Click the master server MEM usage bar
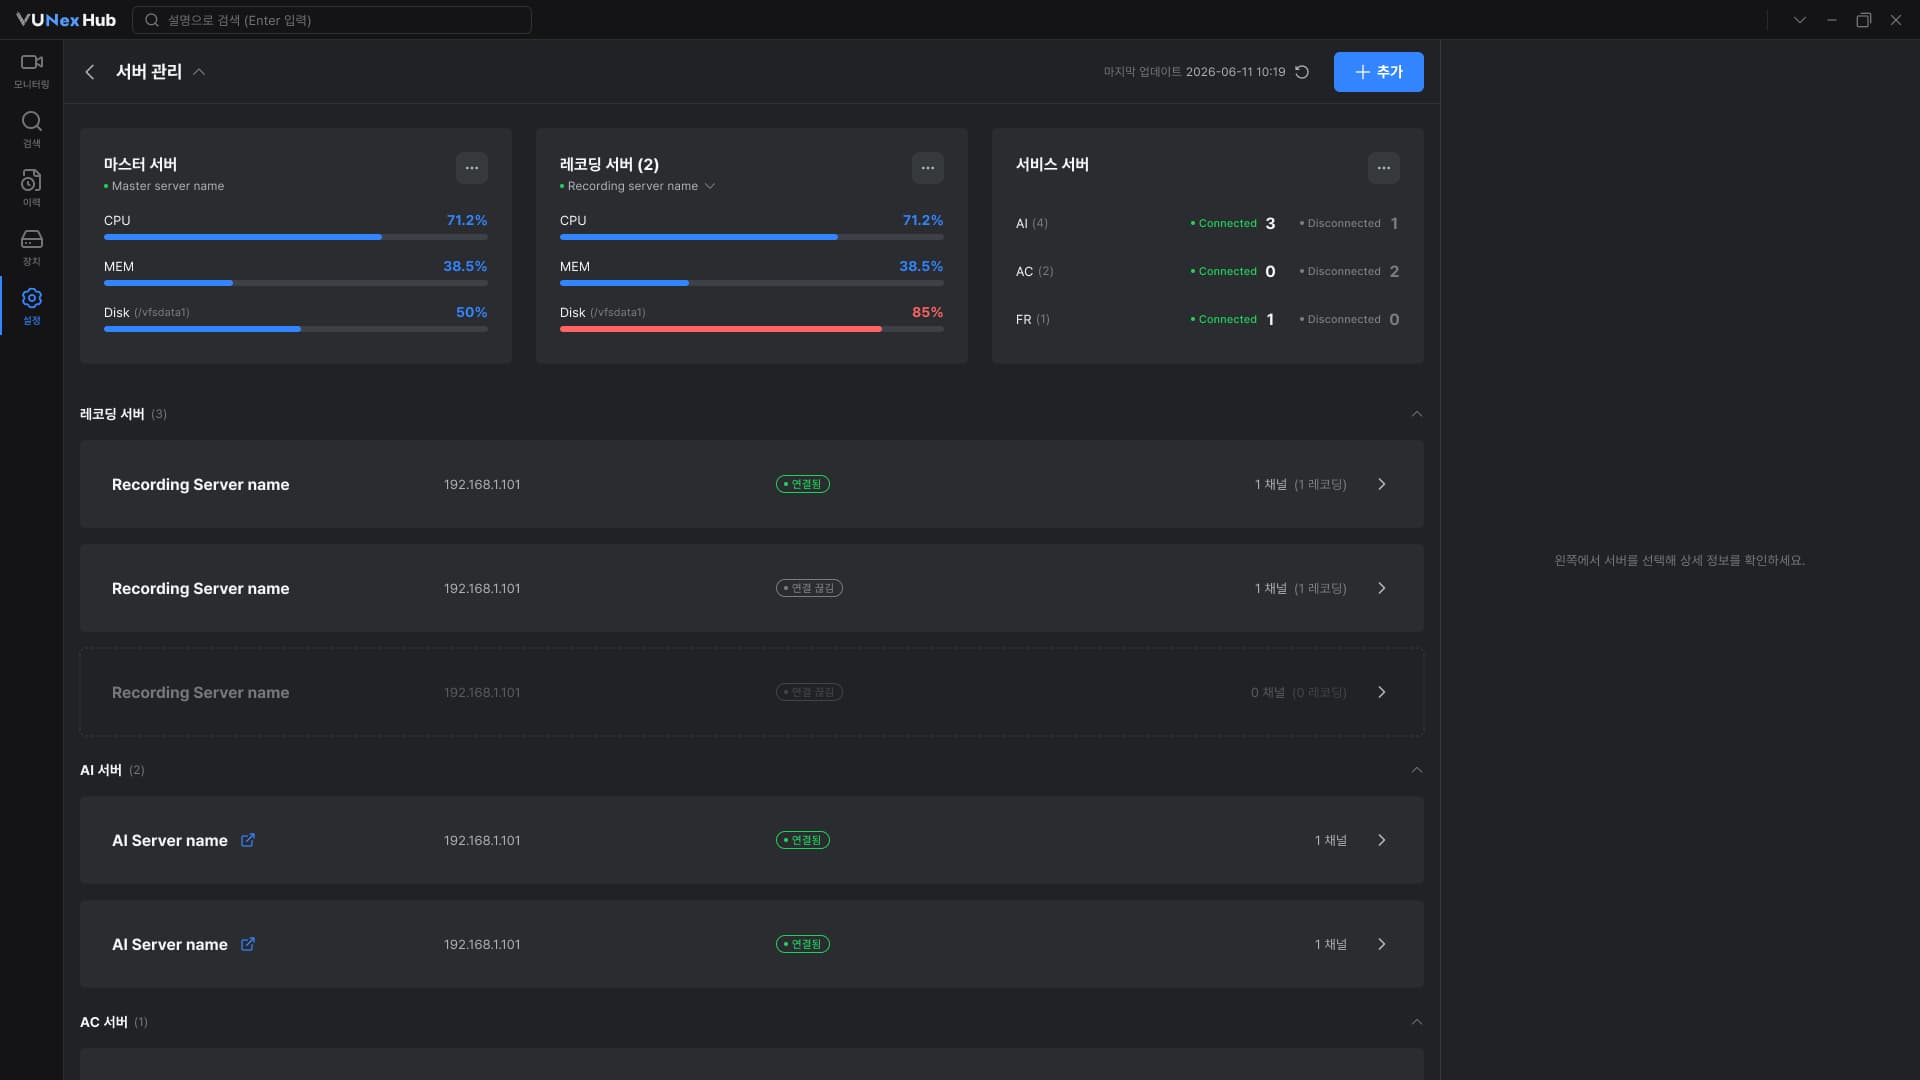Viewport: 1920px width, 1080px height. coord(296,283)
